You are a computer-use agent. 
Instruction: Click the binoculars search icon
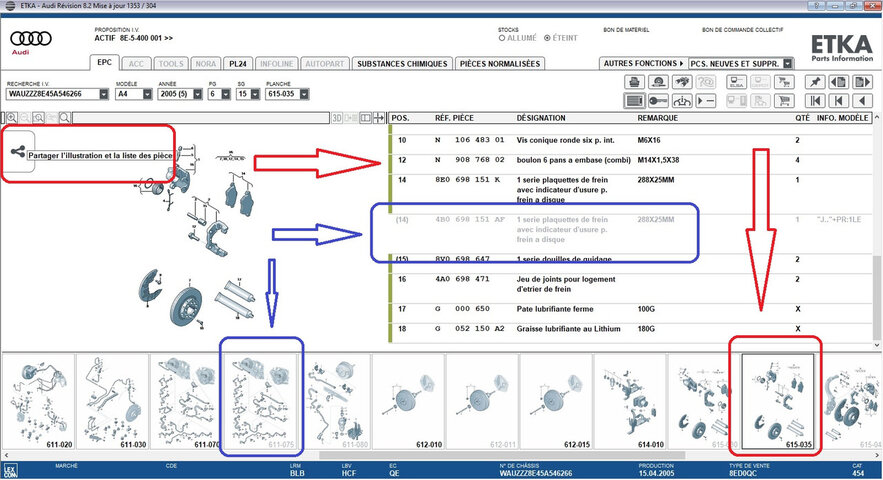click(682, 82)
